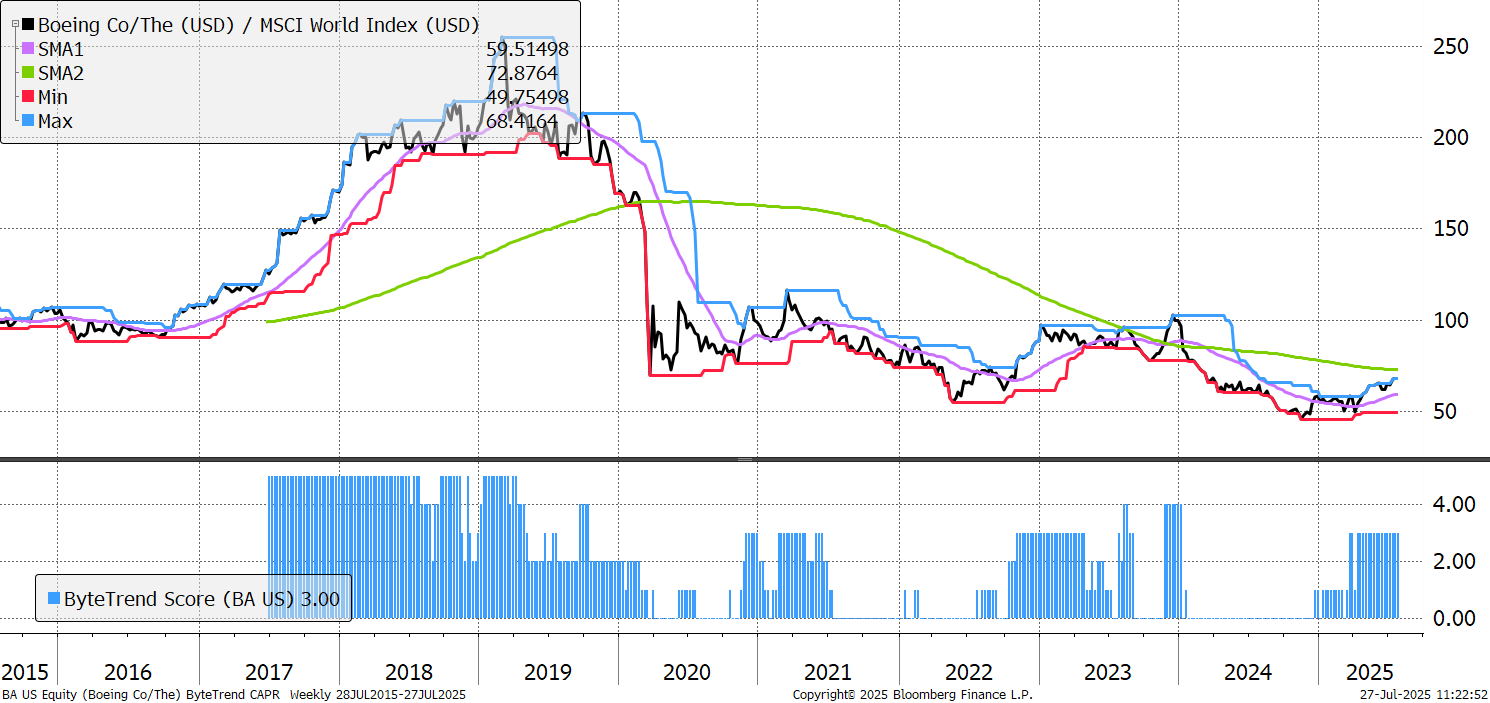Collapse the legend using its small corner box
Viewport: 1490px width, 703px height.
pos(14,24)
